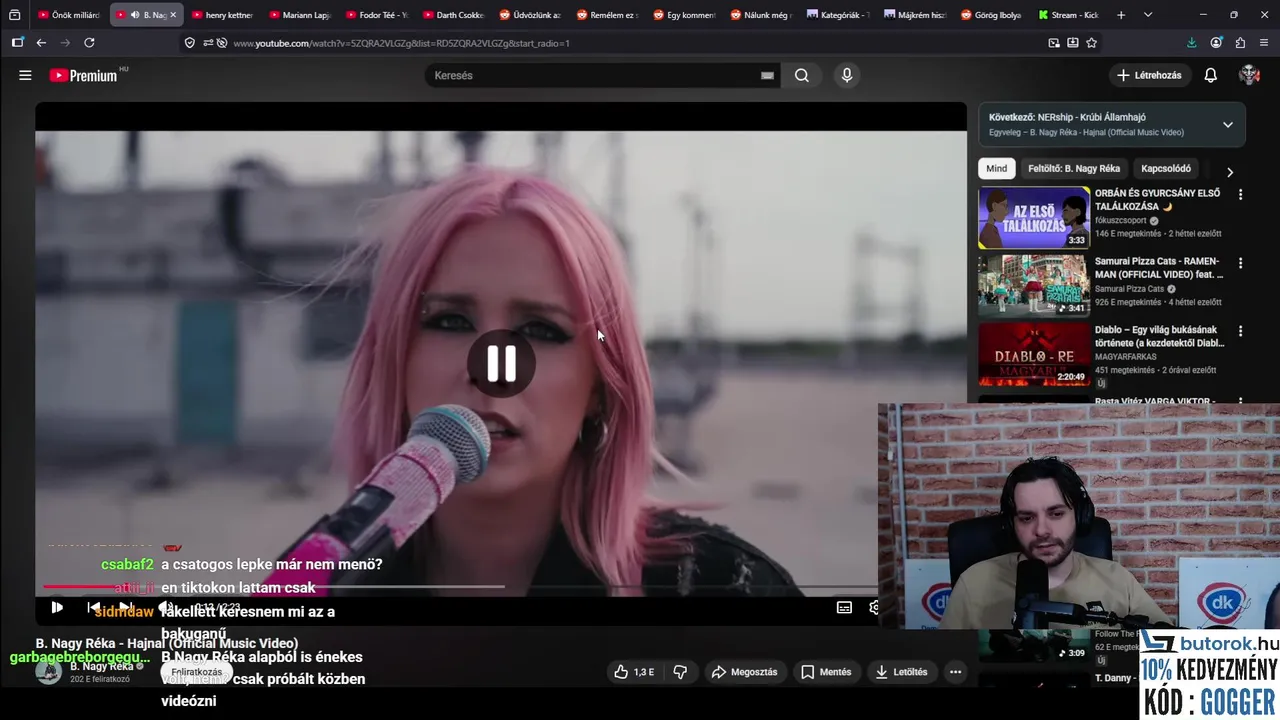Viewport: 1280px width, 720px height.
Task: Open options for ORBÁN ÉS GYURCSÁNY video
Action: tap(1241, 195)
